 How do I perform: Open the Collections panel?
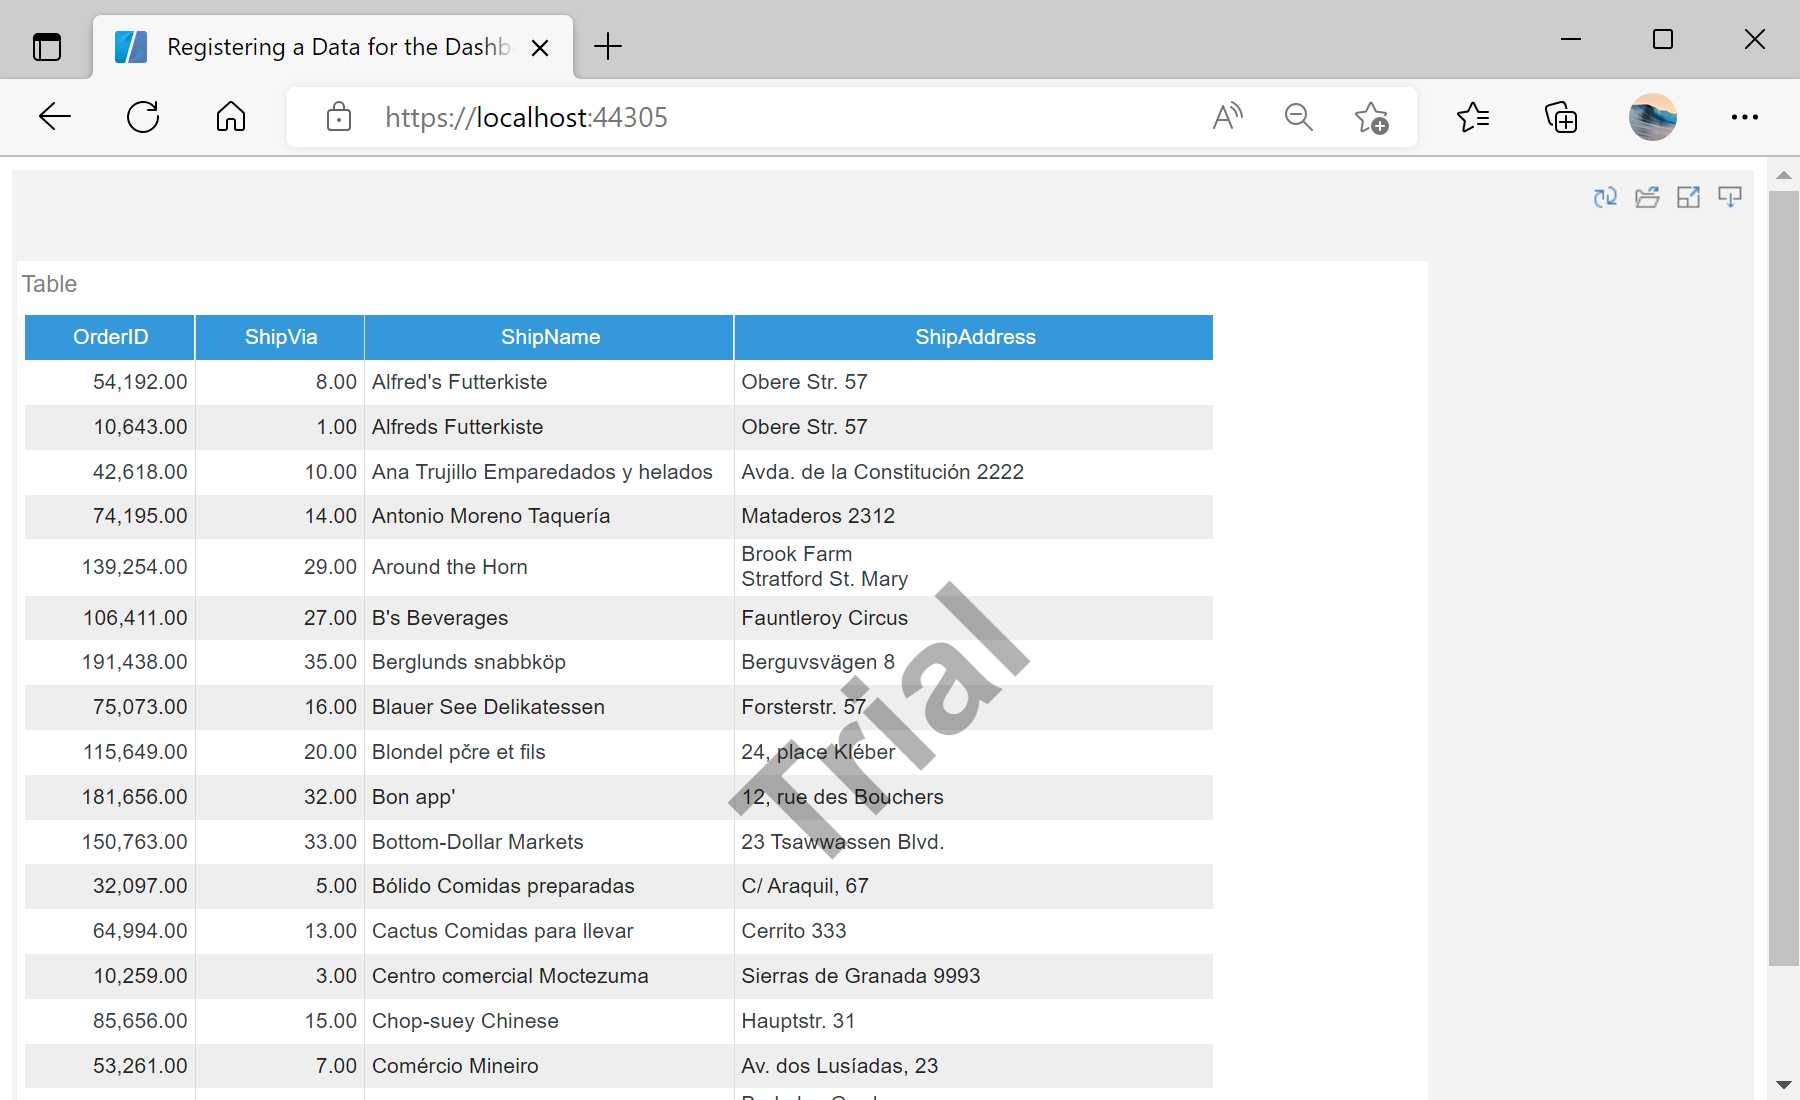click(x=1560, y=117)
